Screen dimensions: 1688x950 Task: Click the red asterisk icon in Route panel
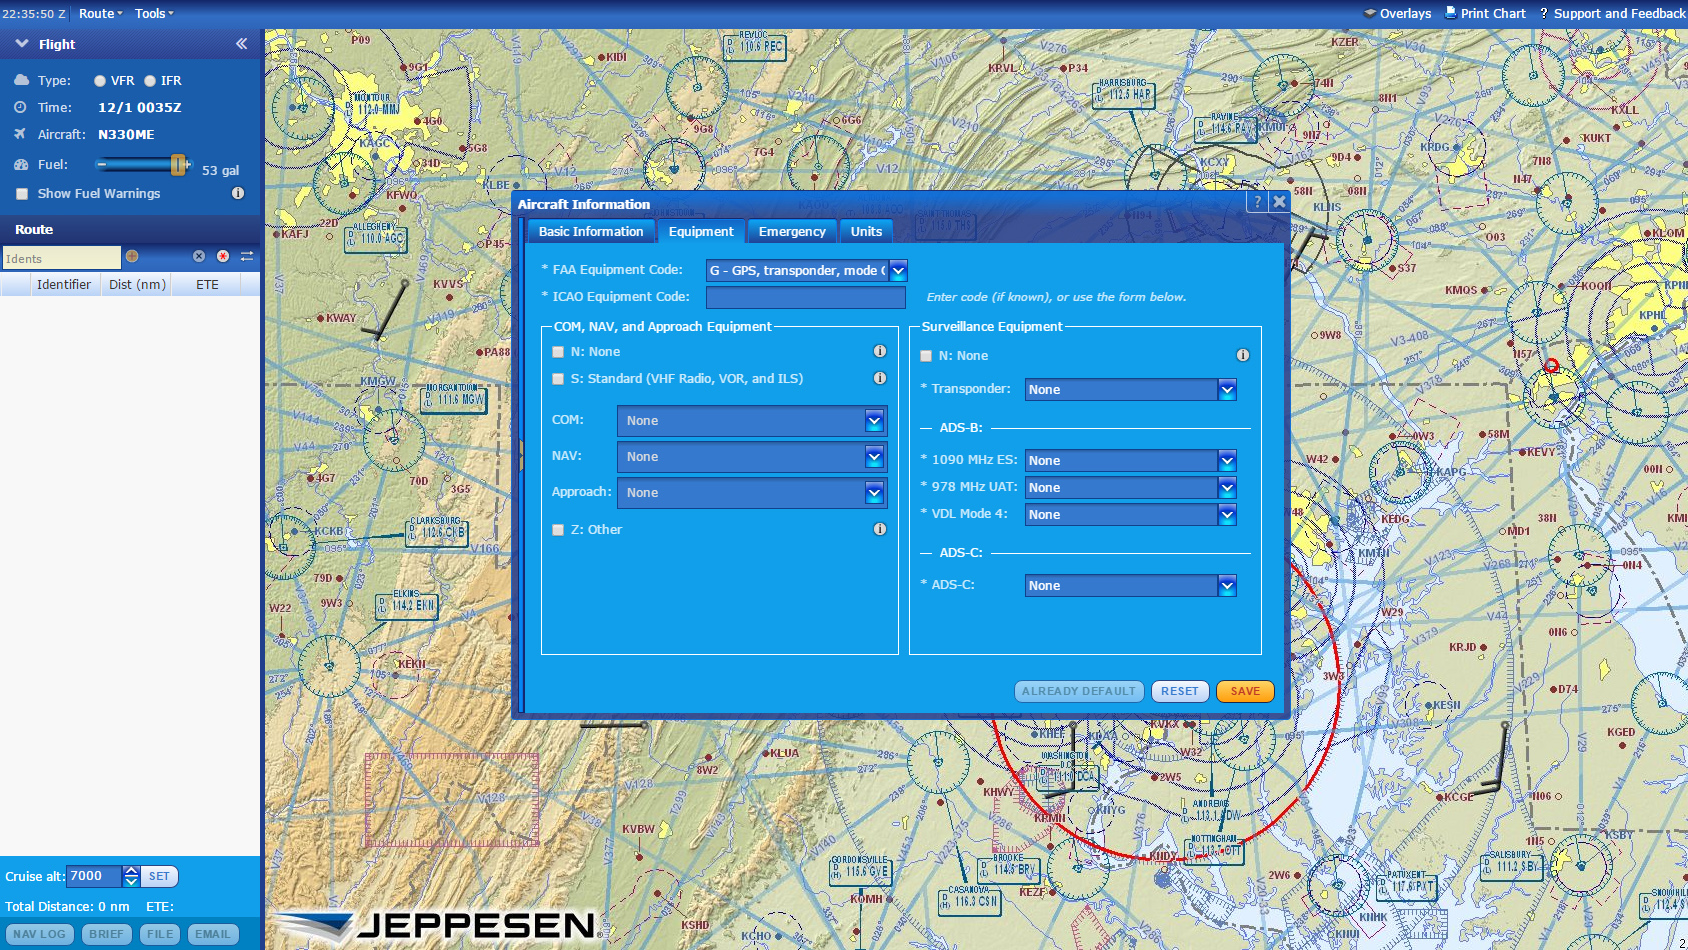222,257
